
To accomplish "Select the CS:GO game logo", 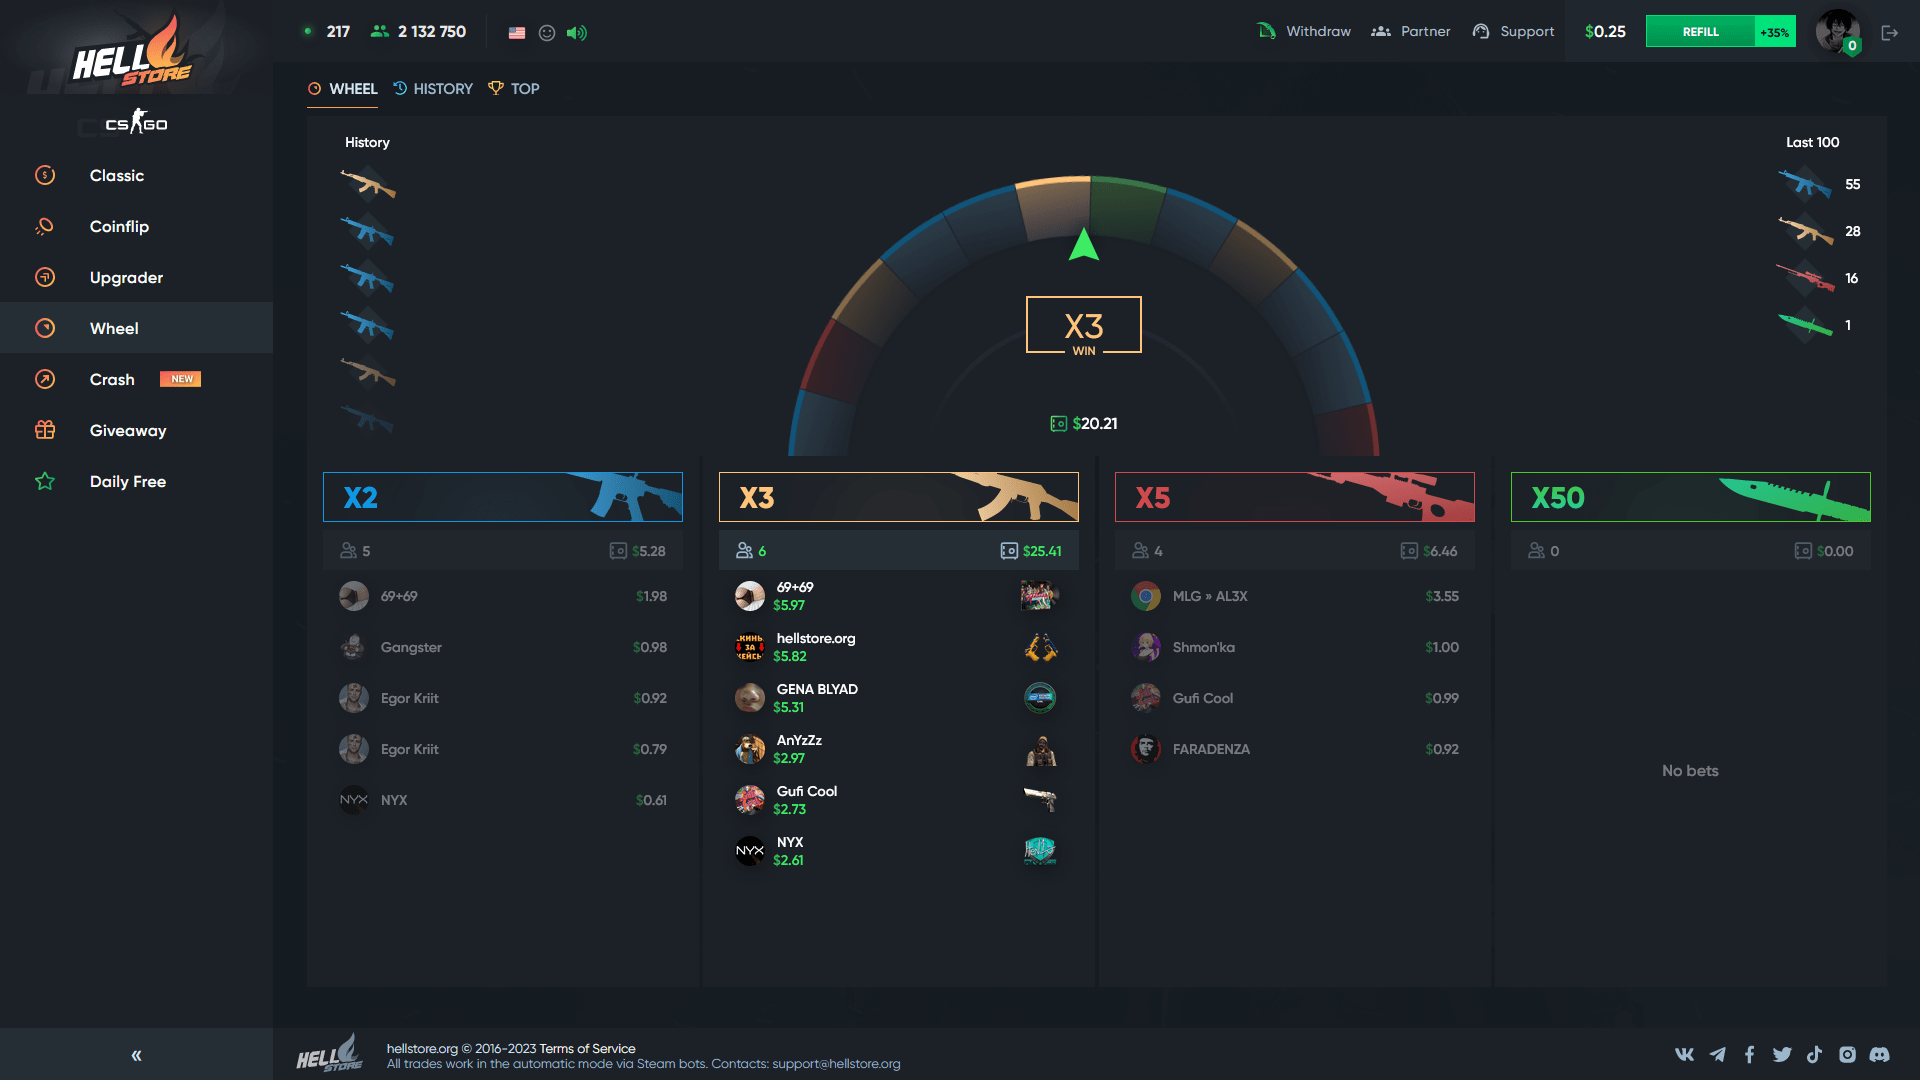I will 137,123.
